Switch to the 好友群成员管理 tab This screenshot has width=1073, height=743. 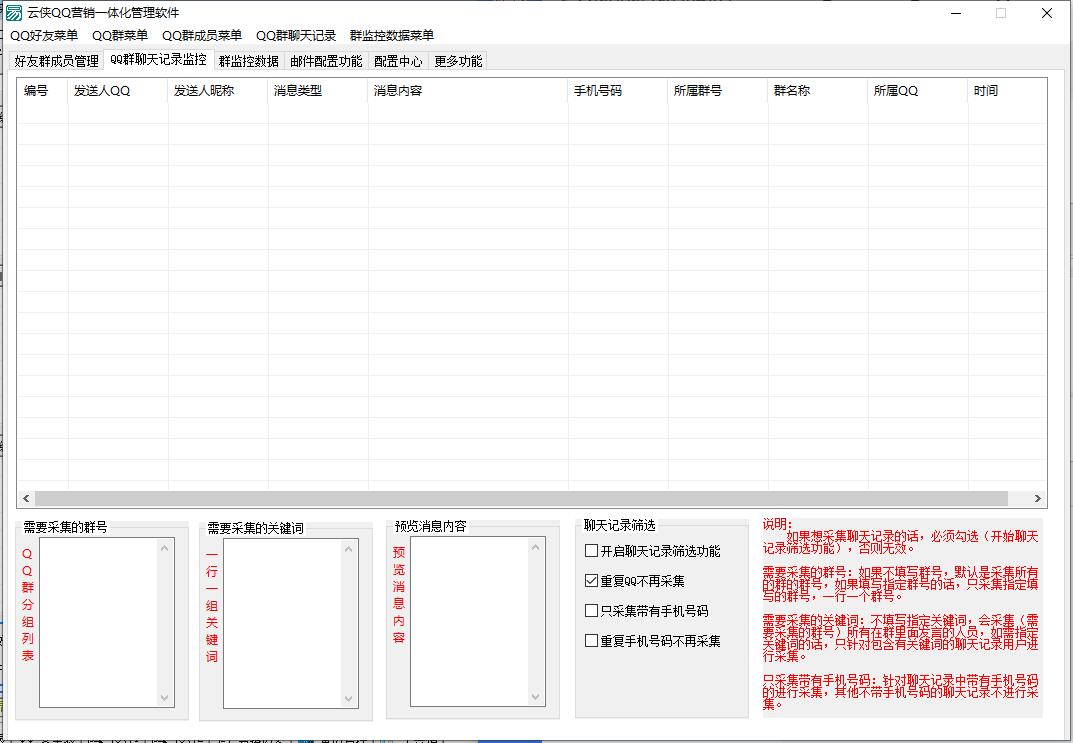point(56,61)
